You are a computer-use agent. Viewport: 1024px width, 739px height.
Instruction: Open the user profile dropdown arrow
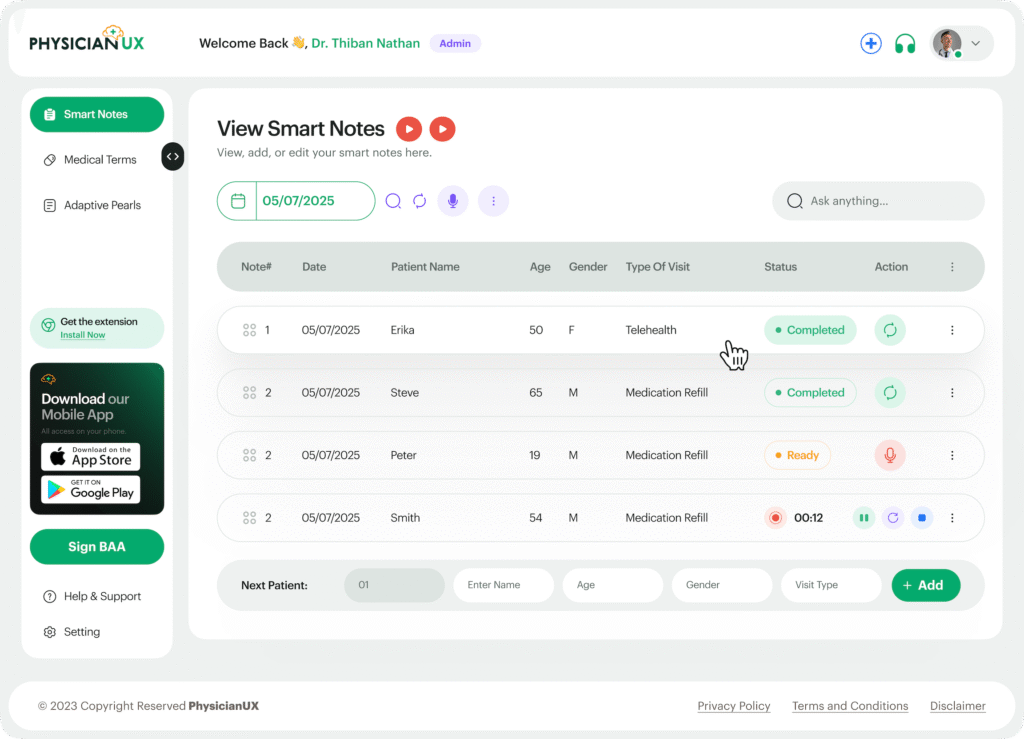pyautogui.click(x=976, y=44)
